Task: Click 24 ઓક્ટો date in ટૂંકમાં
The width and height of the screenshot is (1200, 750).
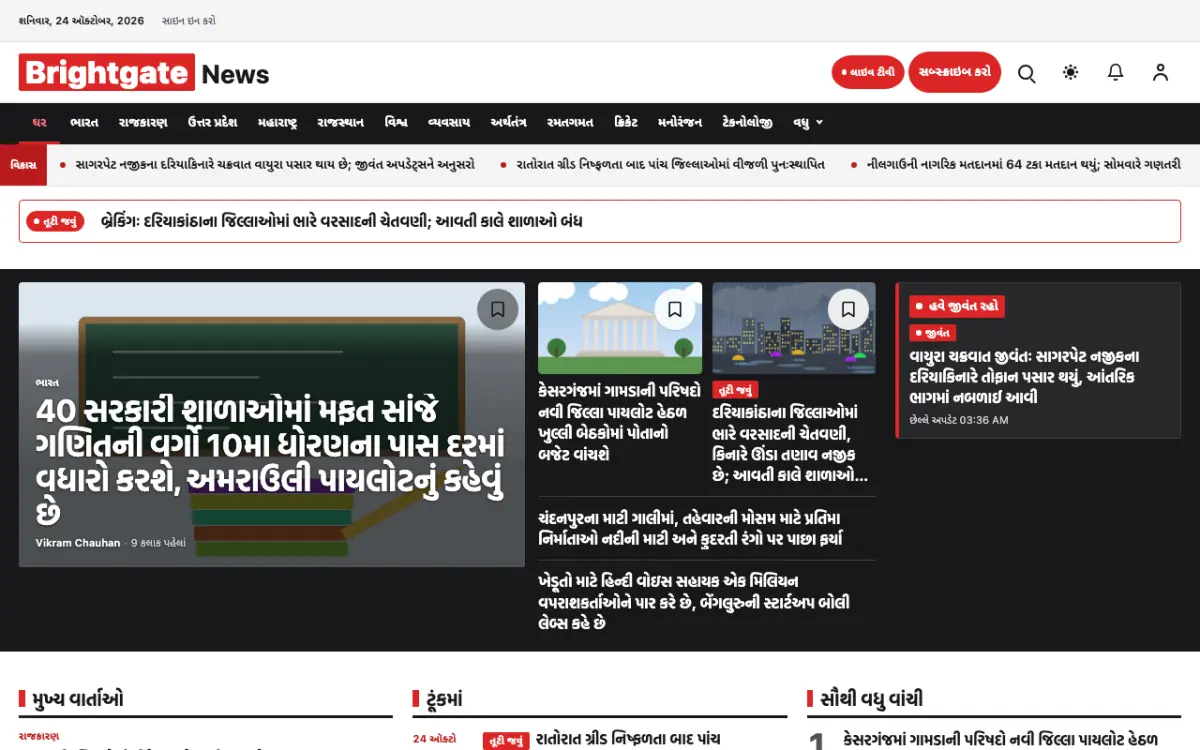Action: pyautogui.click(x=434, y=739)
